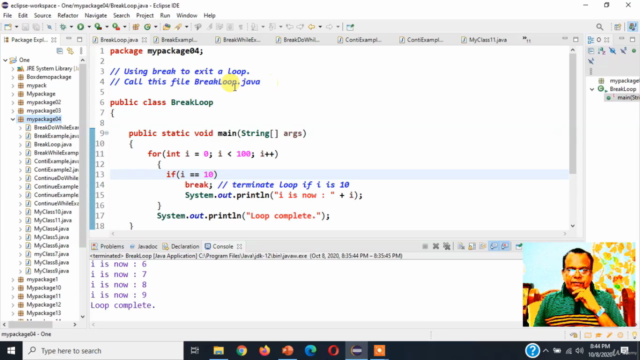Expand the JRE System Library node
The image size is (640, 360).
coord(13,69)
